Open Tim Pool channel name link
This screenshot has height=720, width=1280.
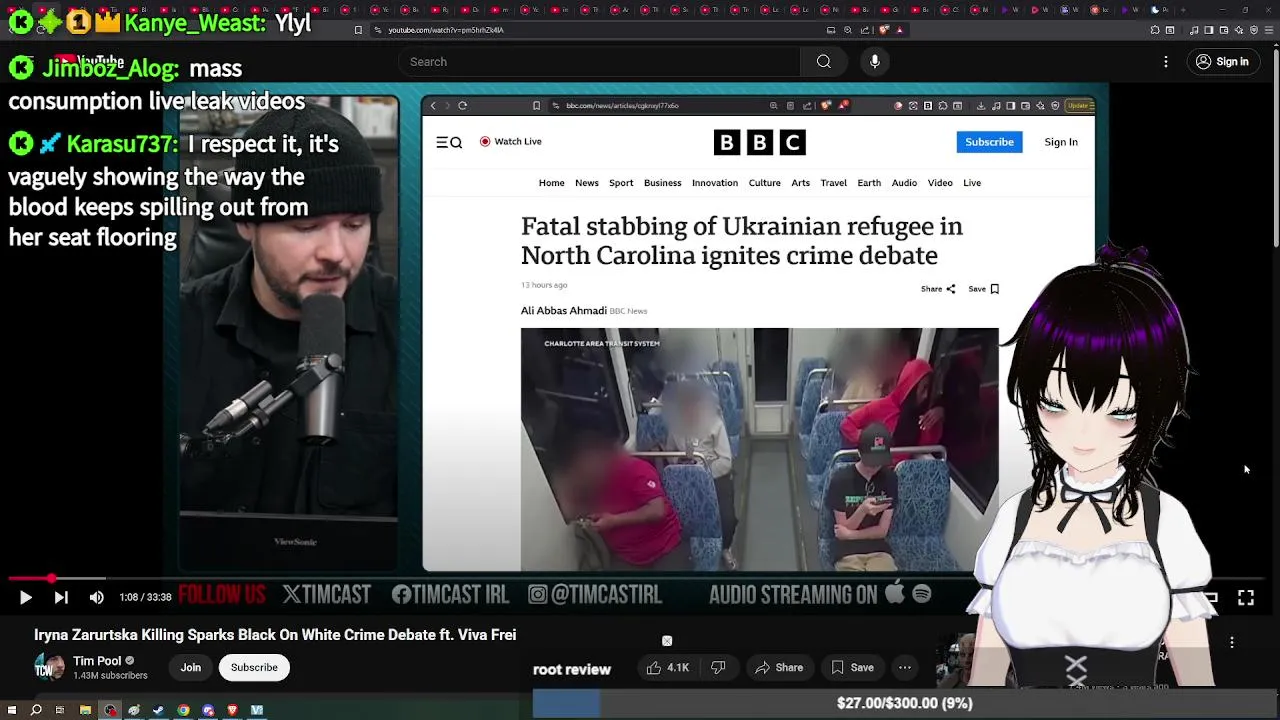pos(97,661)
